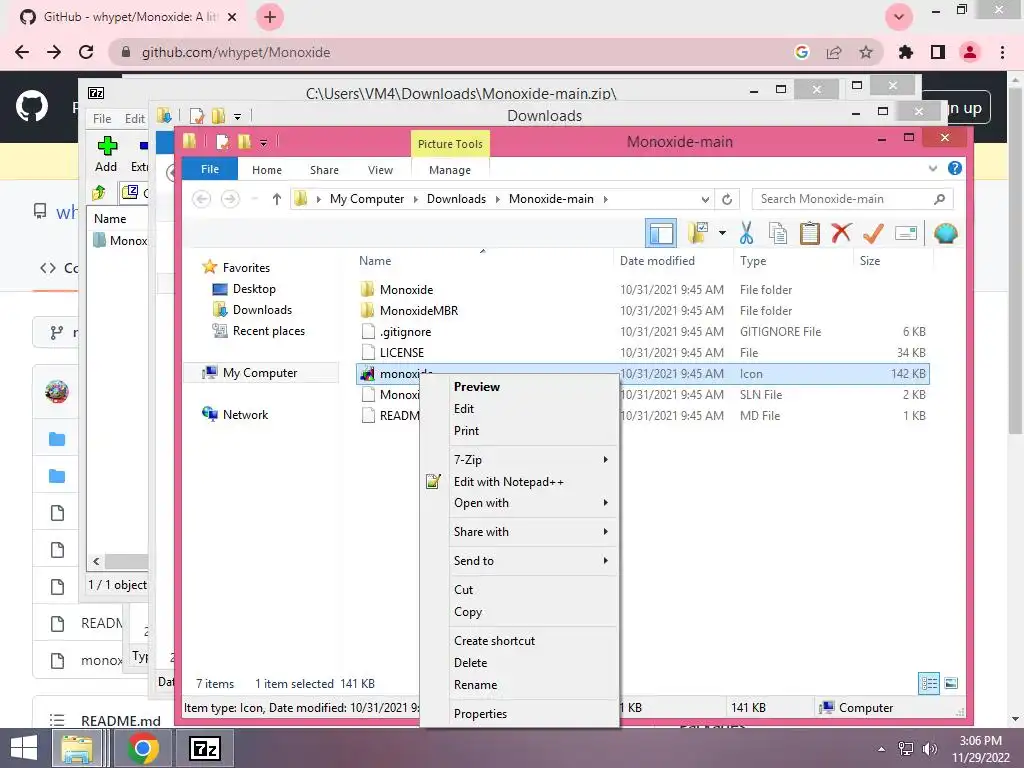Expand the 7-Zip submenu

click(x=519, y=460)
